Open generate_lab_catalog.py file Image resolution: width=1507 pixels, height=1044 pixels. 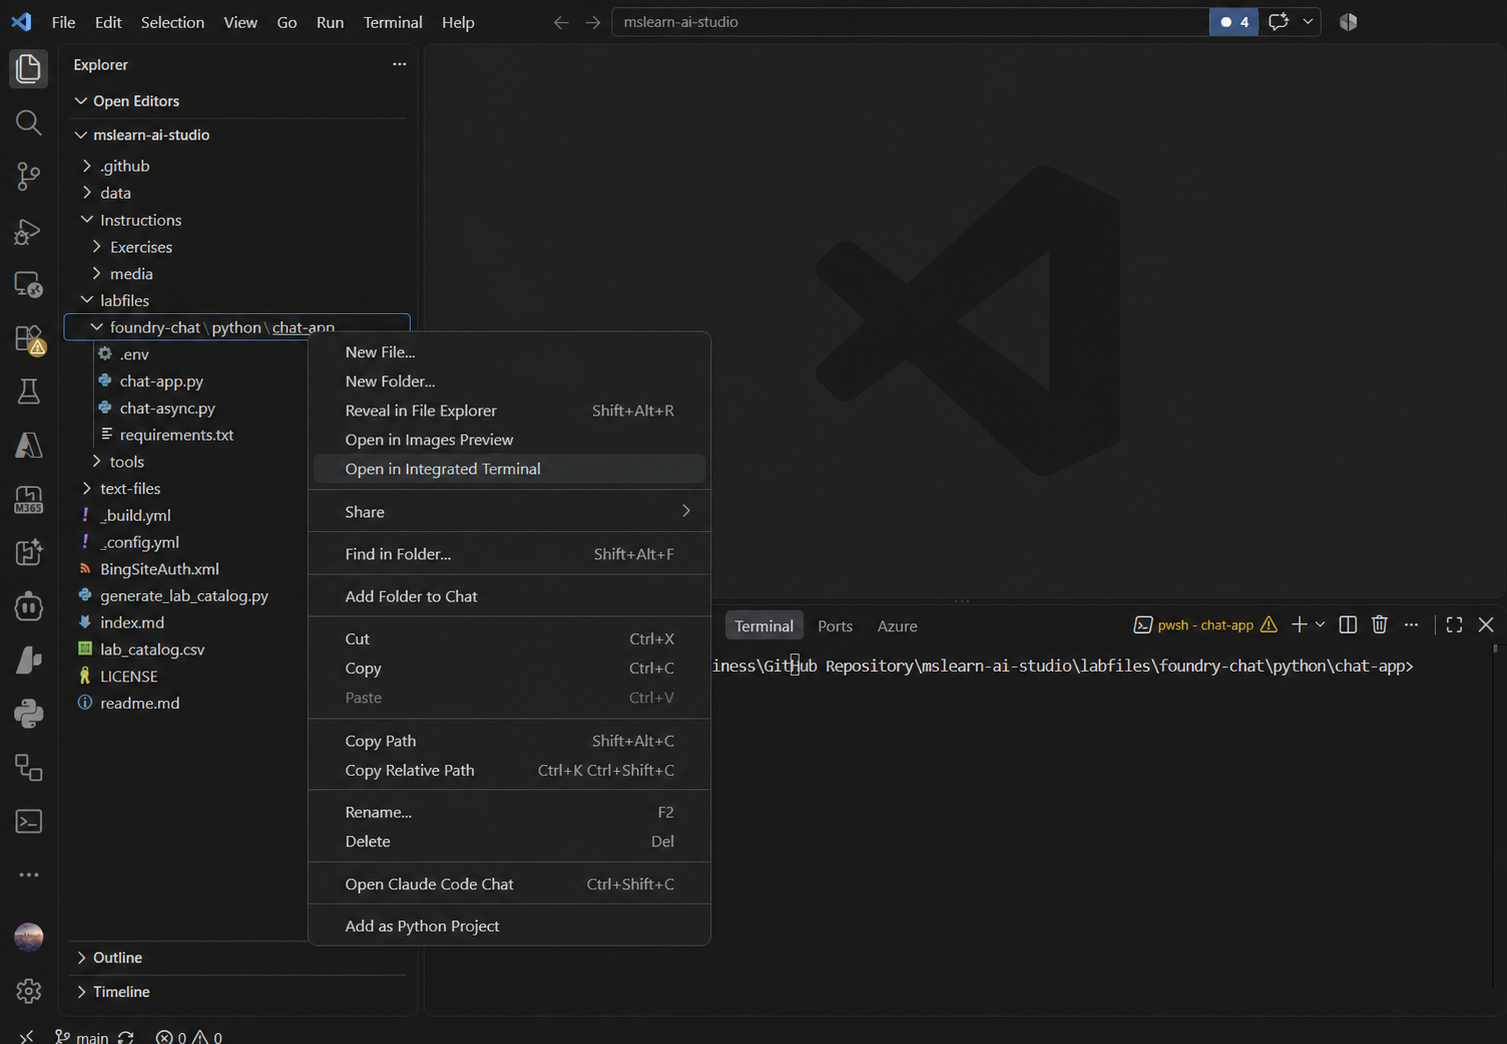(x=184, y=596)
